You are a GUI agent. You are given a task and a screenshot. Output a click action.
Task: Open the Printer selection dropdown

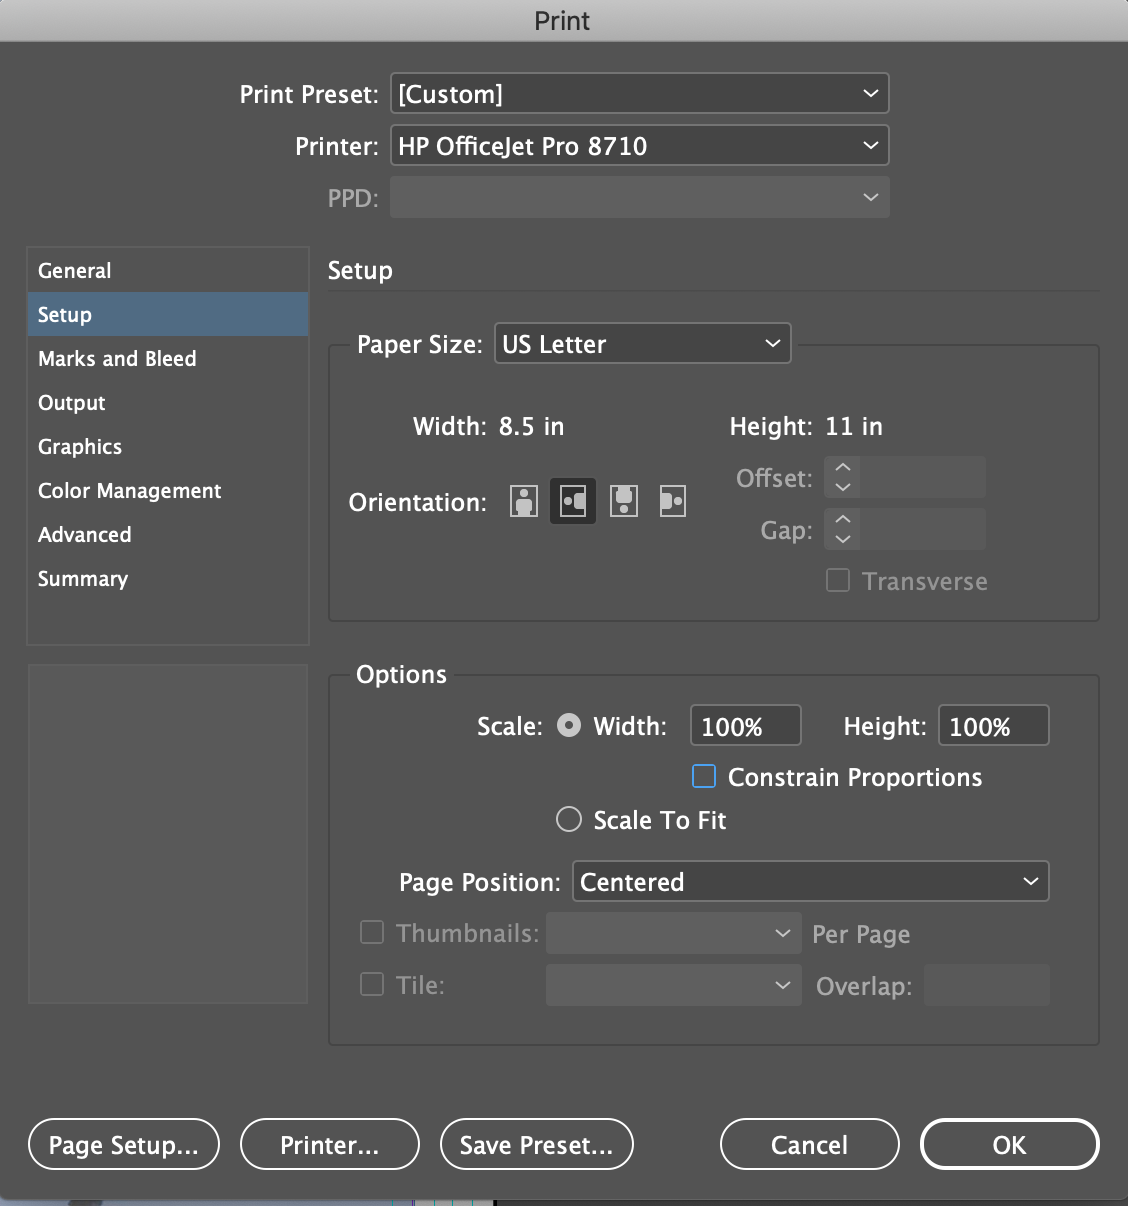639,145
